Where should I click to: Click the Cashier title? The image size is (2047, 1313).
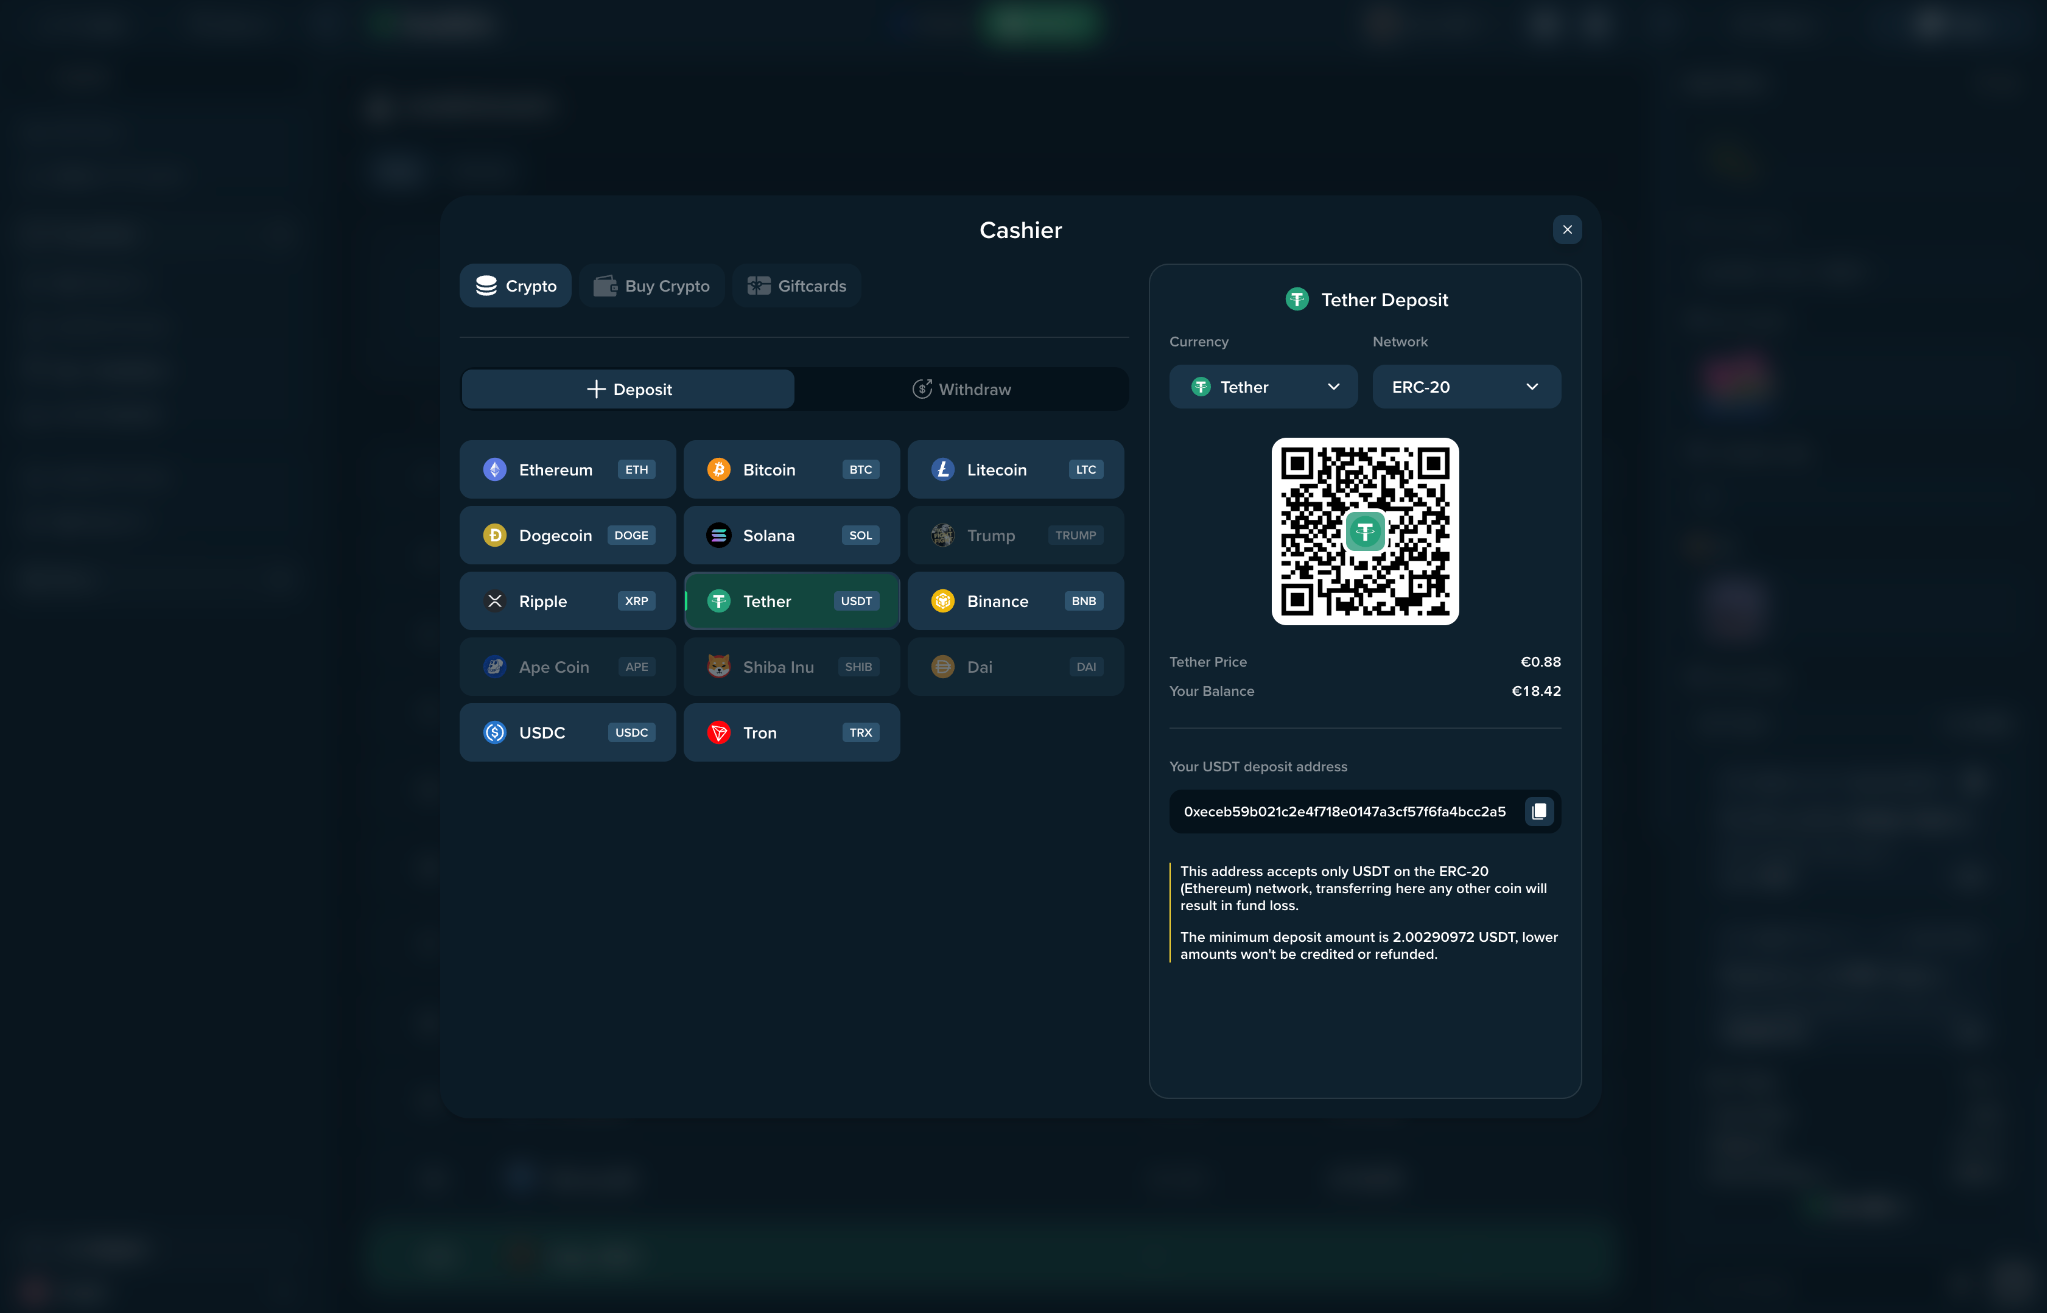click(1020, 230)
